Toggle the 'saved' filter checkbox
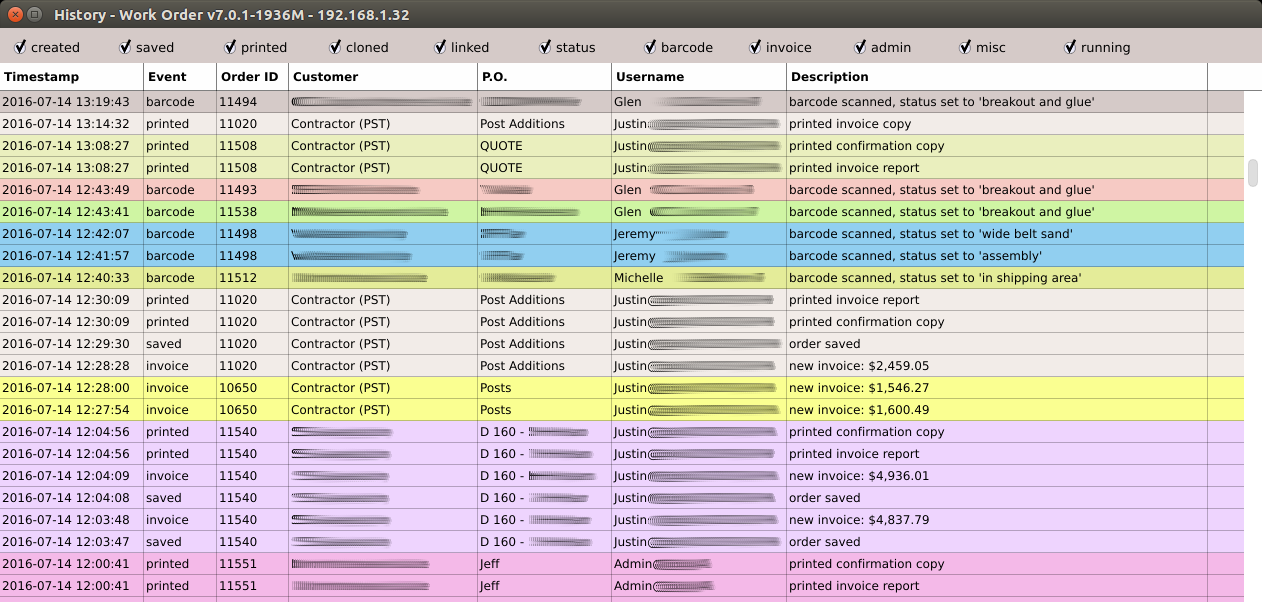This screenshot has width=1262, height=602. pos(126,47)
